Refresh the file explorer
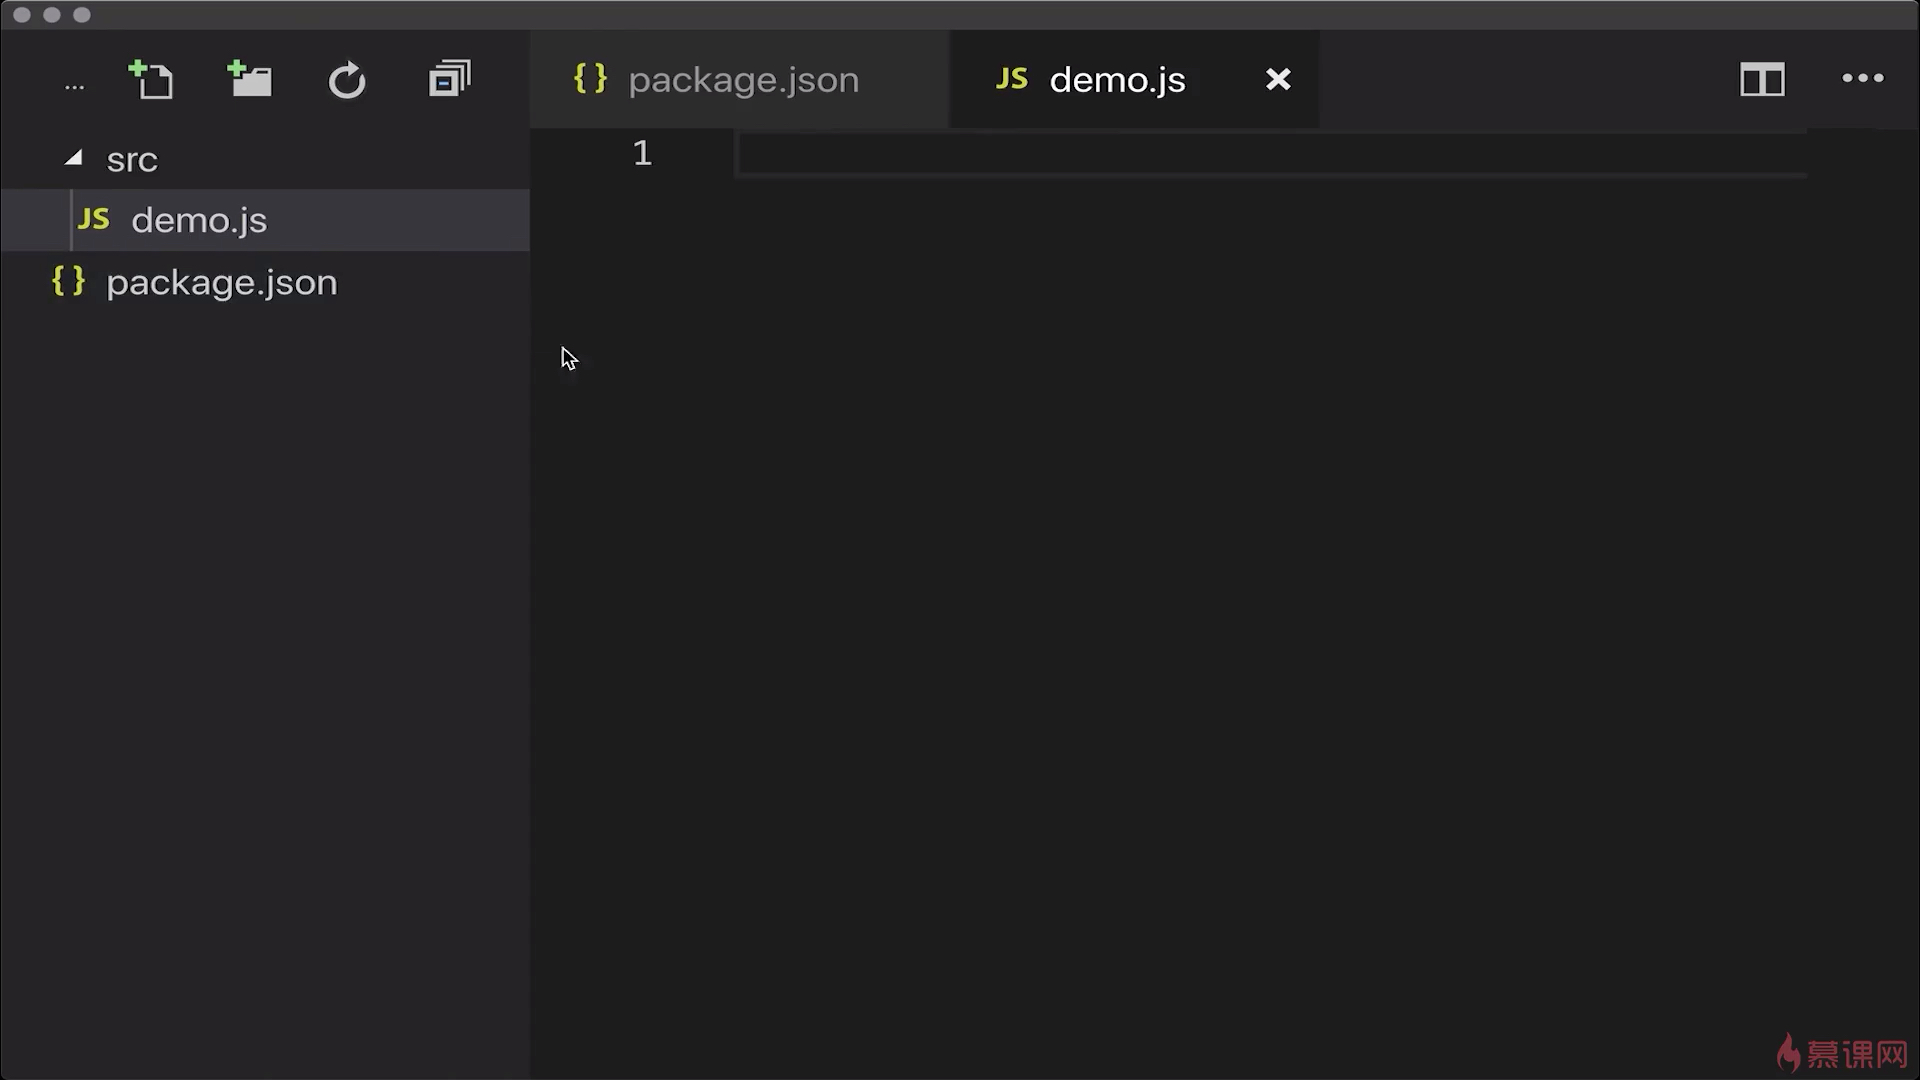1920x1080 pixels. 347,80
